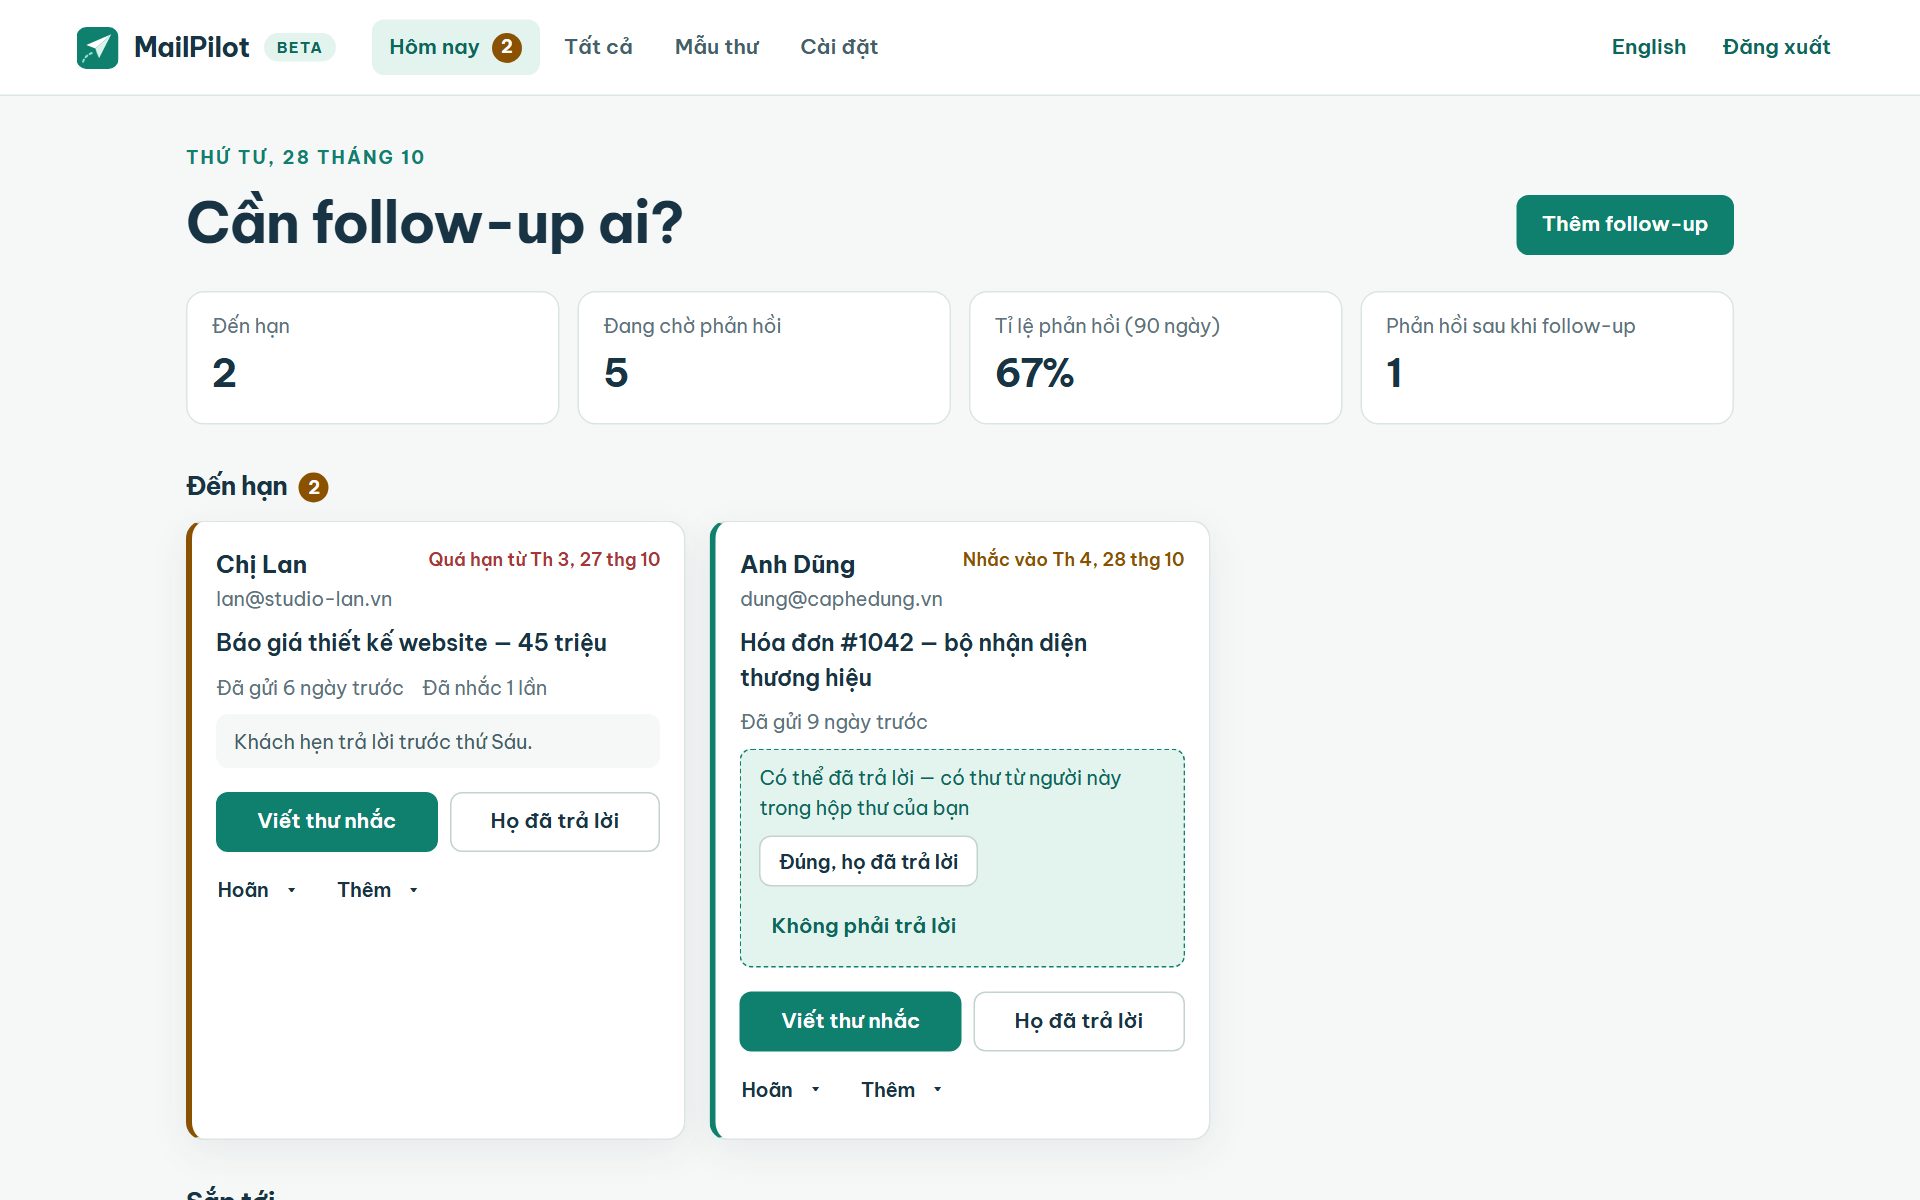Mark Anh Dũng as Họ đã trả lời
The width and height of the screenshot is (1920, 1200).
1078,1021
